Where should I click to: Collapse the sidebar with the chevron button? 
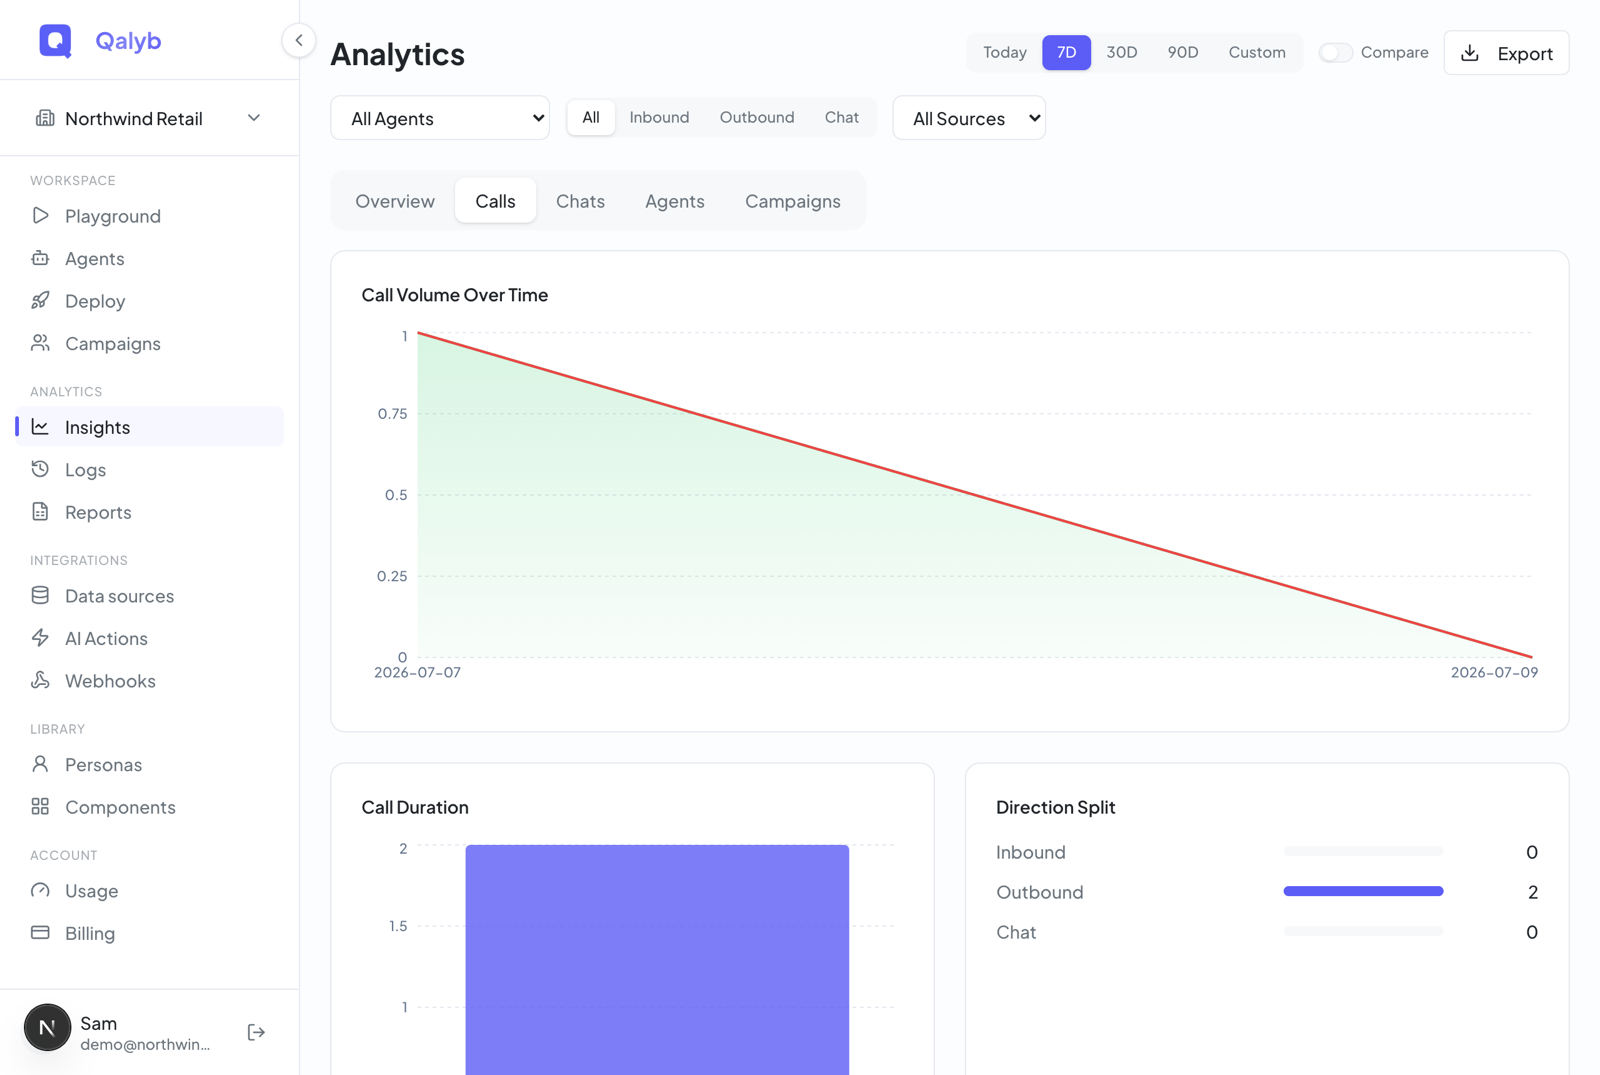[x=298, y=40]
